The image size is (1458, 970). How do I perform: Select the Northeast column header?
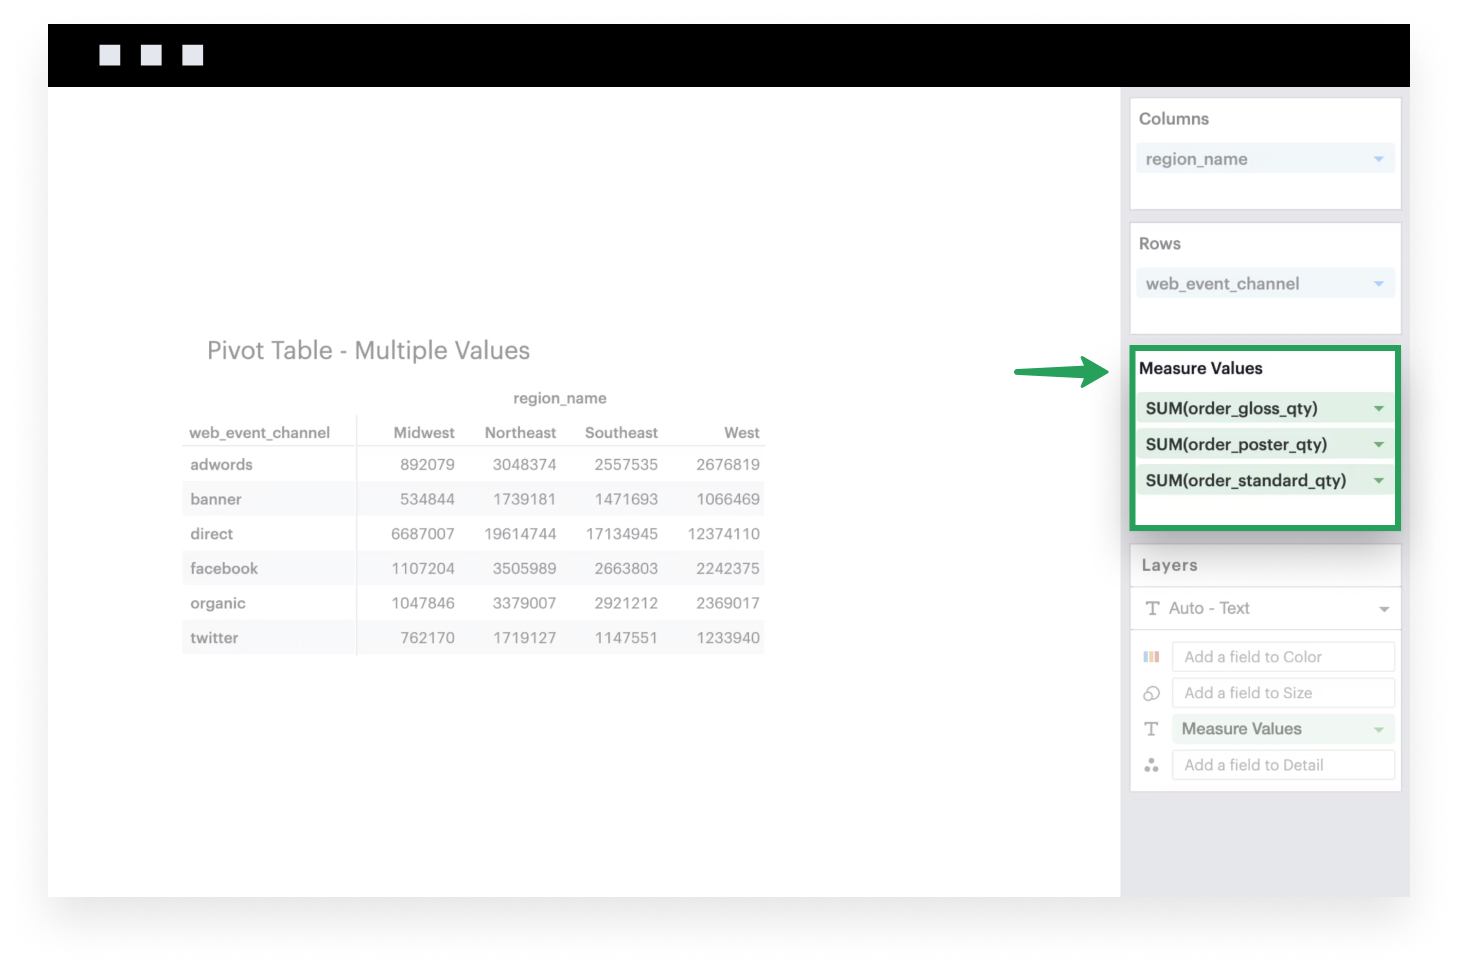point(520,432)
